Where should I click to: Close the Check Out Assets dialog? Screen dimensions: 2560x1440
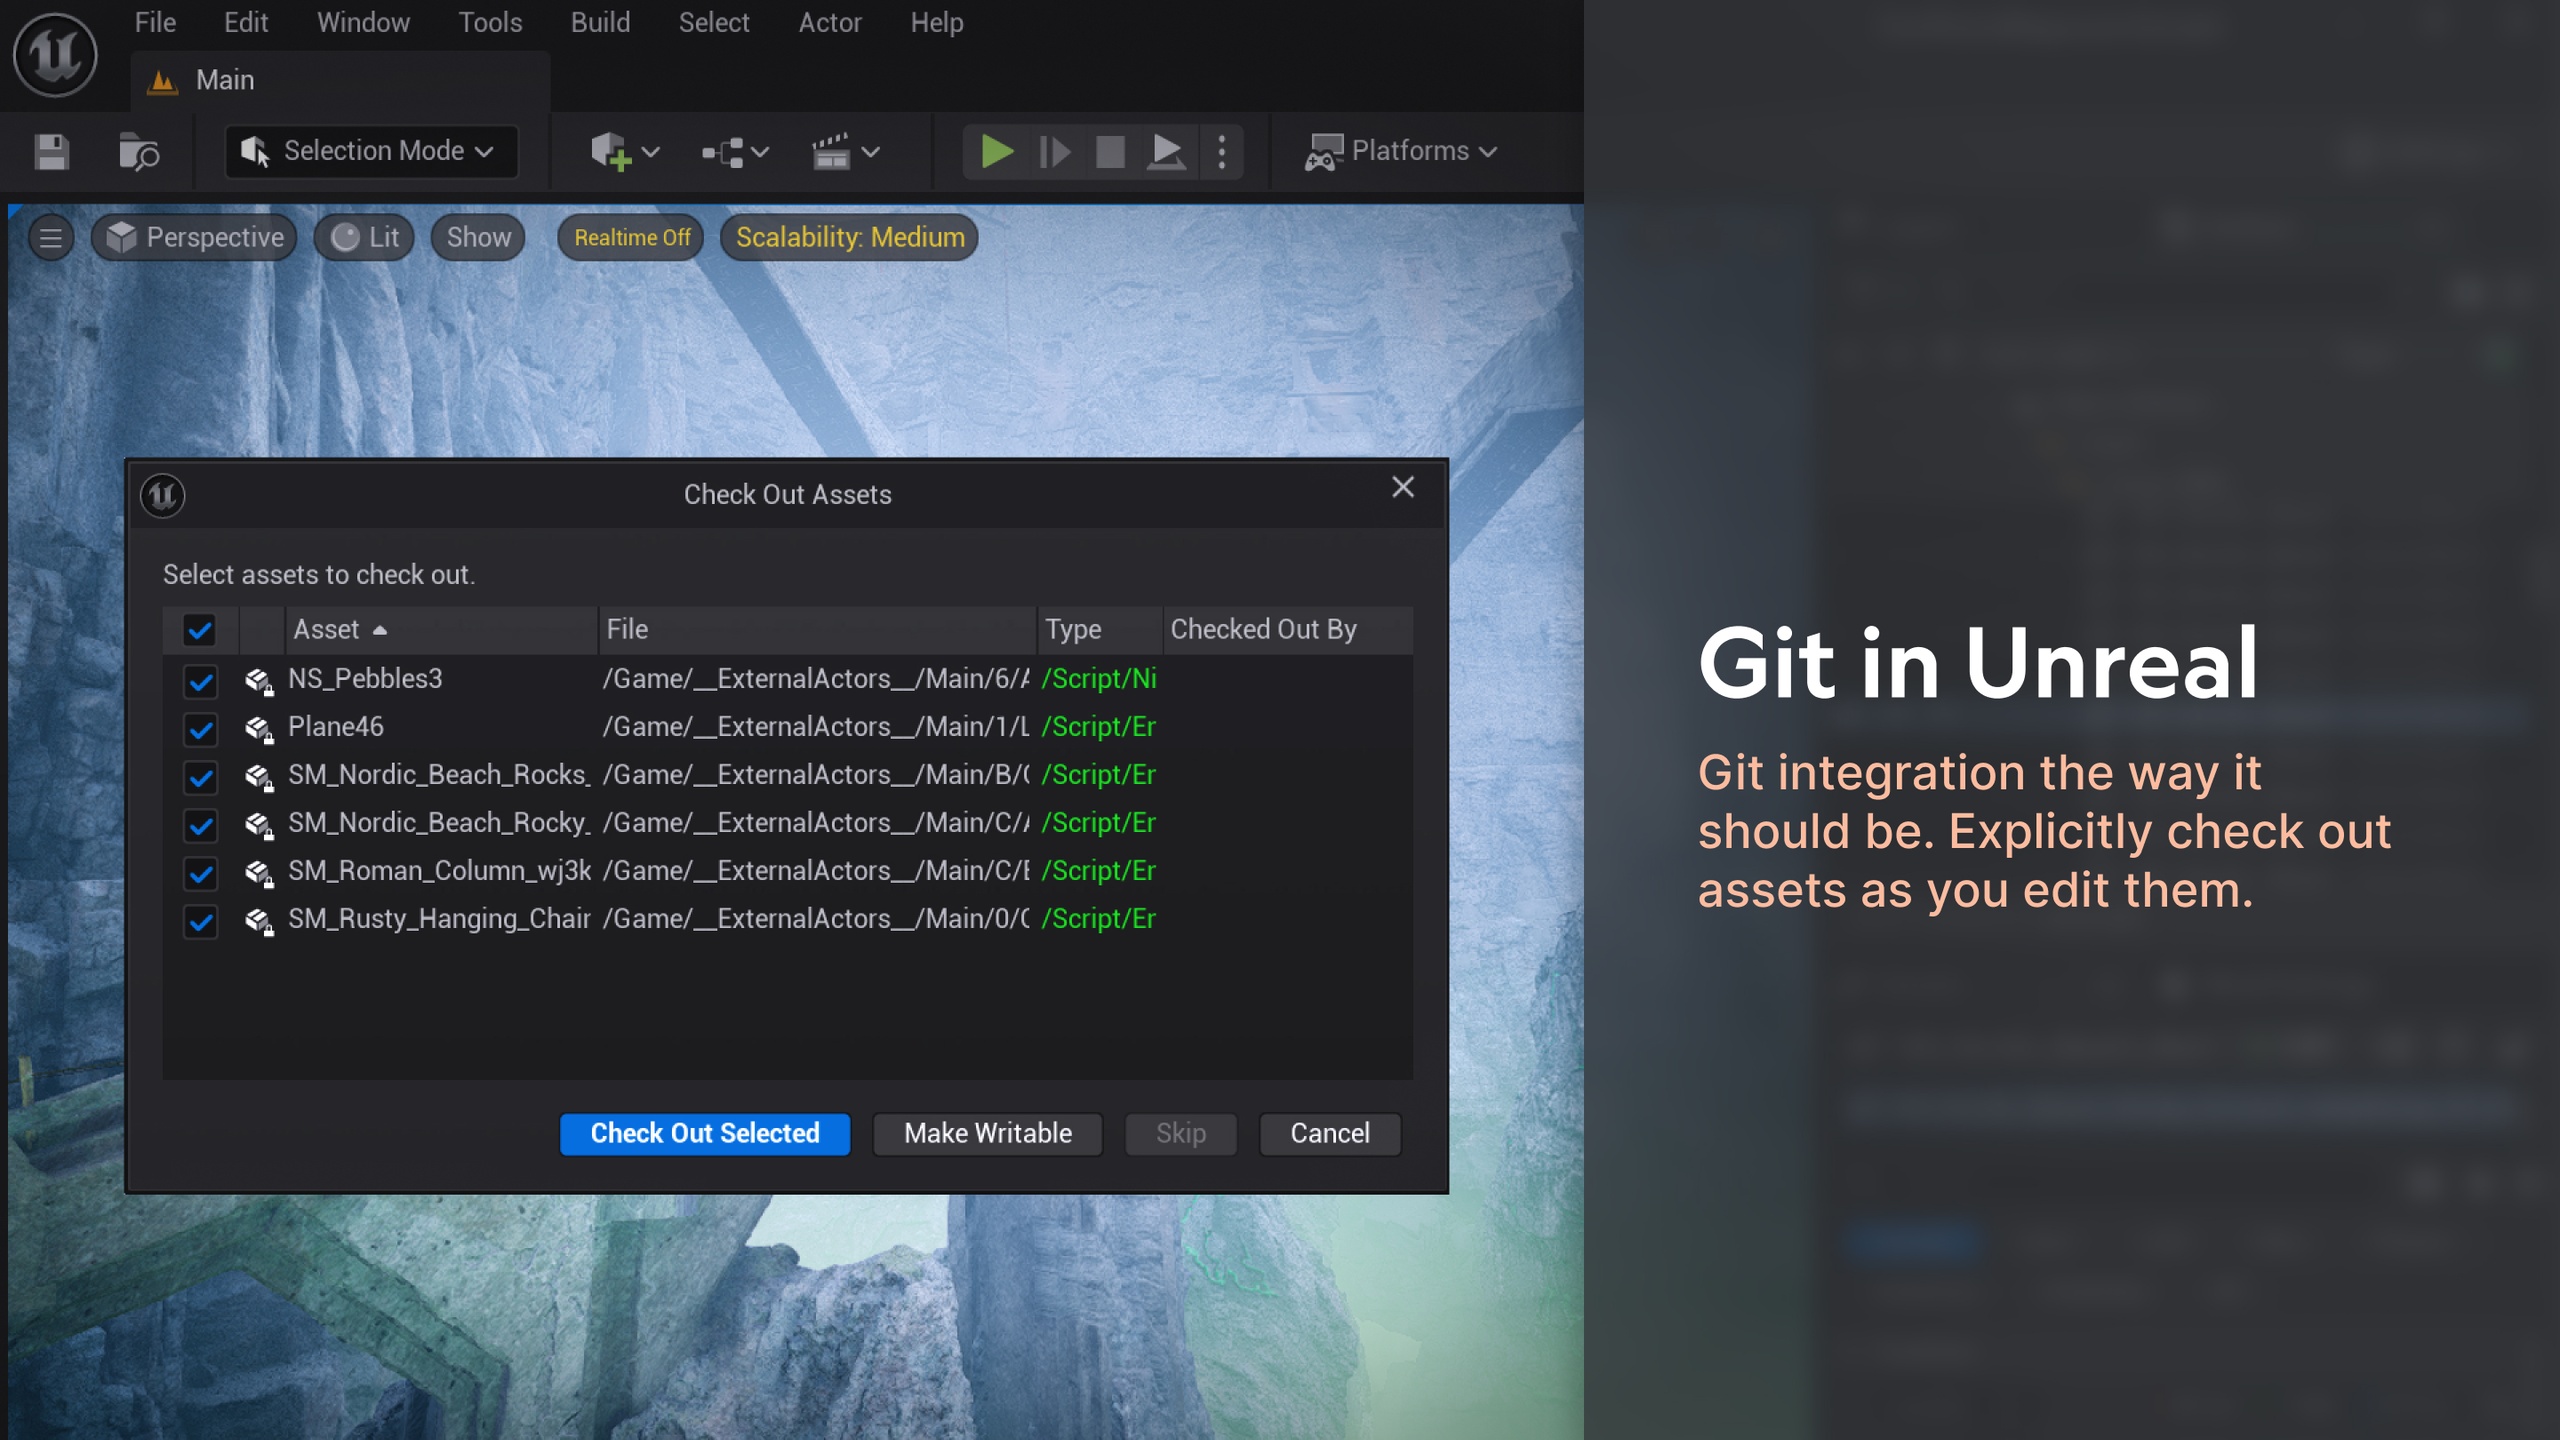pyautogui.click(x=1403, y=487)
